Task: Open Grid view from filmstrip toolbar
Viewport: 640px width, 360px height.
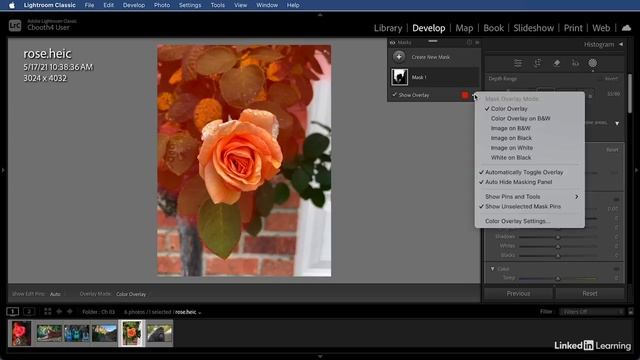Action: click(48, 311)
